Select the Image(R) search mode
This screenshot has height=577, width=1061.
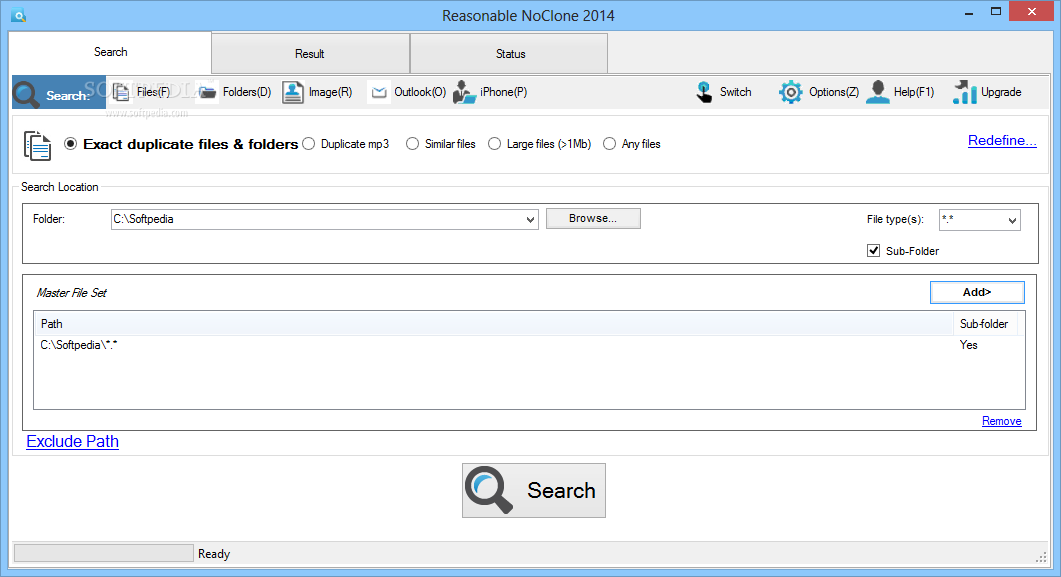pyautogui.click(x=317, y=92)
